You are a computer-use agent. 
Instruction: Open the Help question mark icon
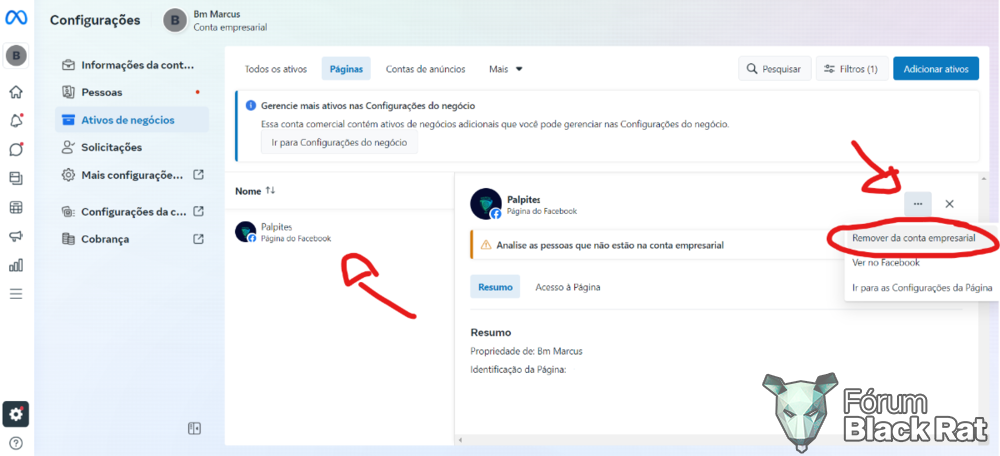click(16, 443)
